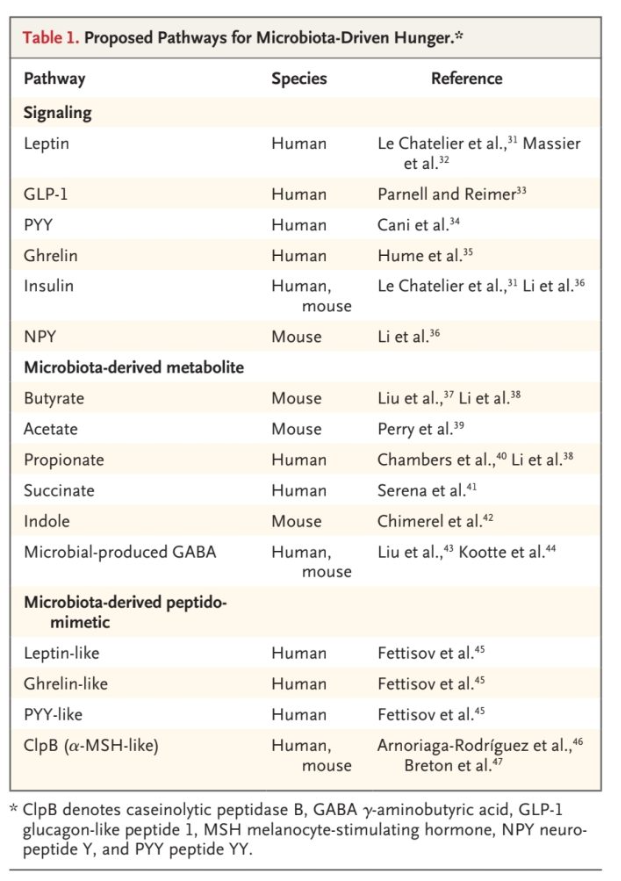Click the ClpB footnote text below table
This screenshot has height=881, width=621.
click(x=299, y=829)
